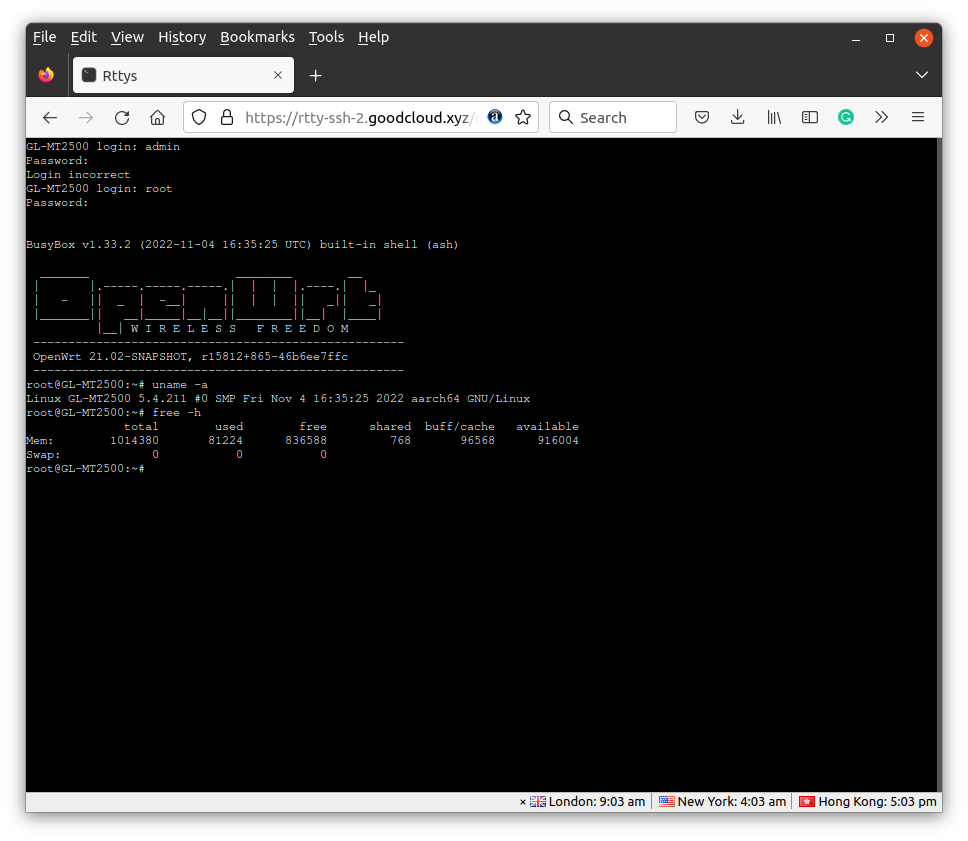Open the Grammarly extension
The height and width of the screenshot is (841, 968).
pos(845,117)
